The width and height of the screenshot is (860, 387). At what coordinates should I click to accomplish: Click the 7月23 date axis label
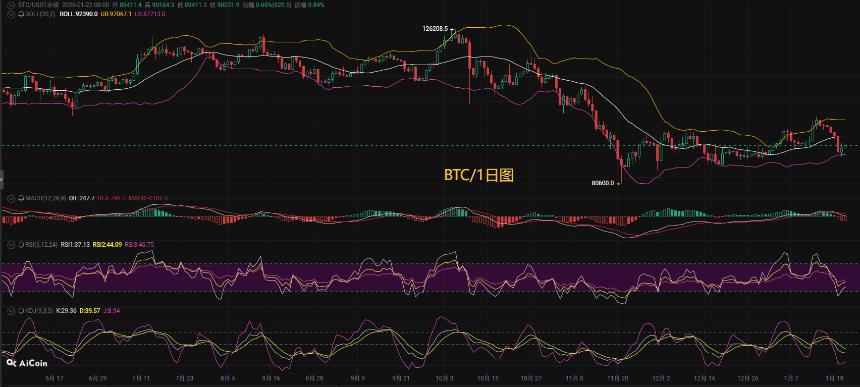click(185, 378)
